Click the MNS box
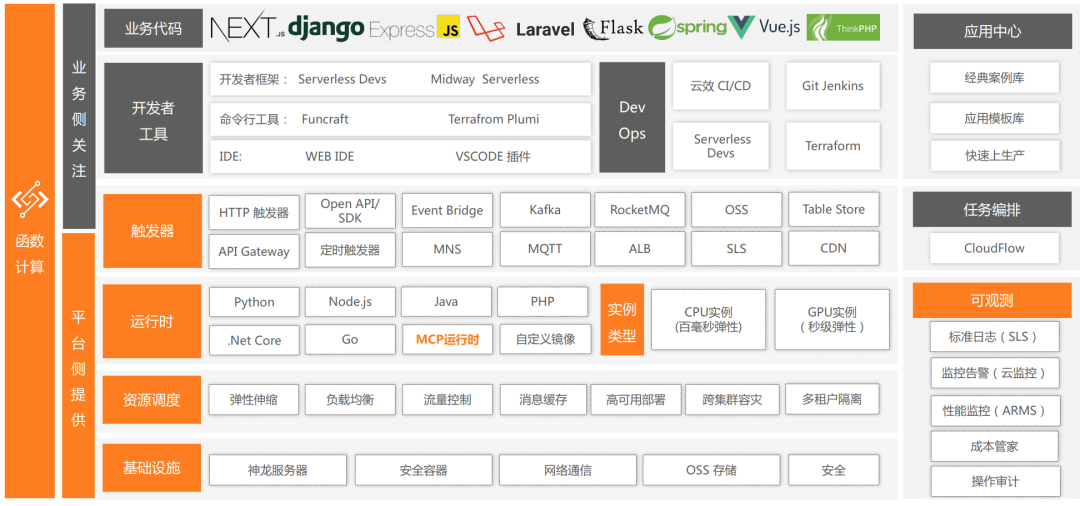 [447, 249]
